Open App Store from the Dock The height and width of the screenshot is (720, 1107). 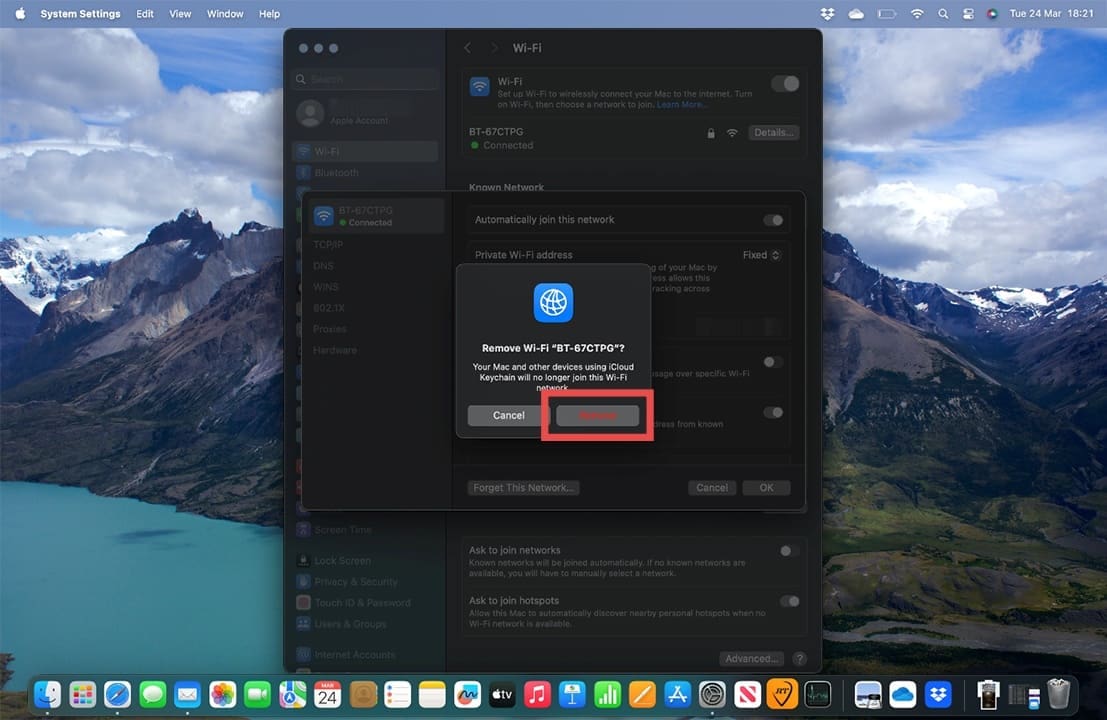[x=676, y=695]
